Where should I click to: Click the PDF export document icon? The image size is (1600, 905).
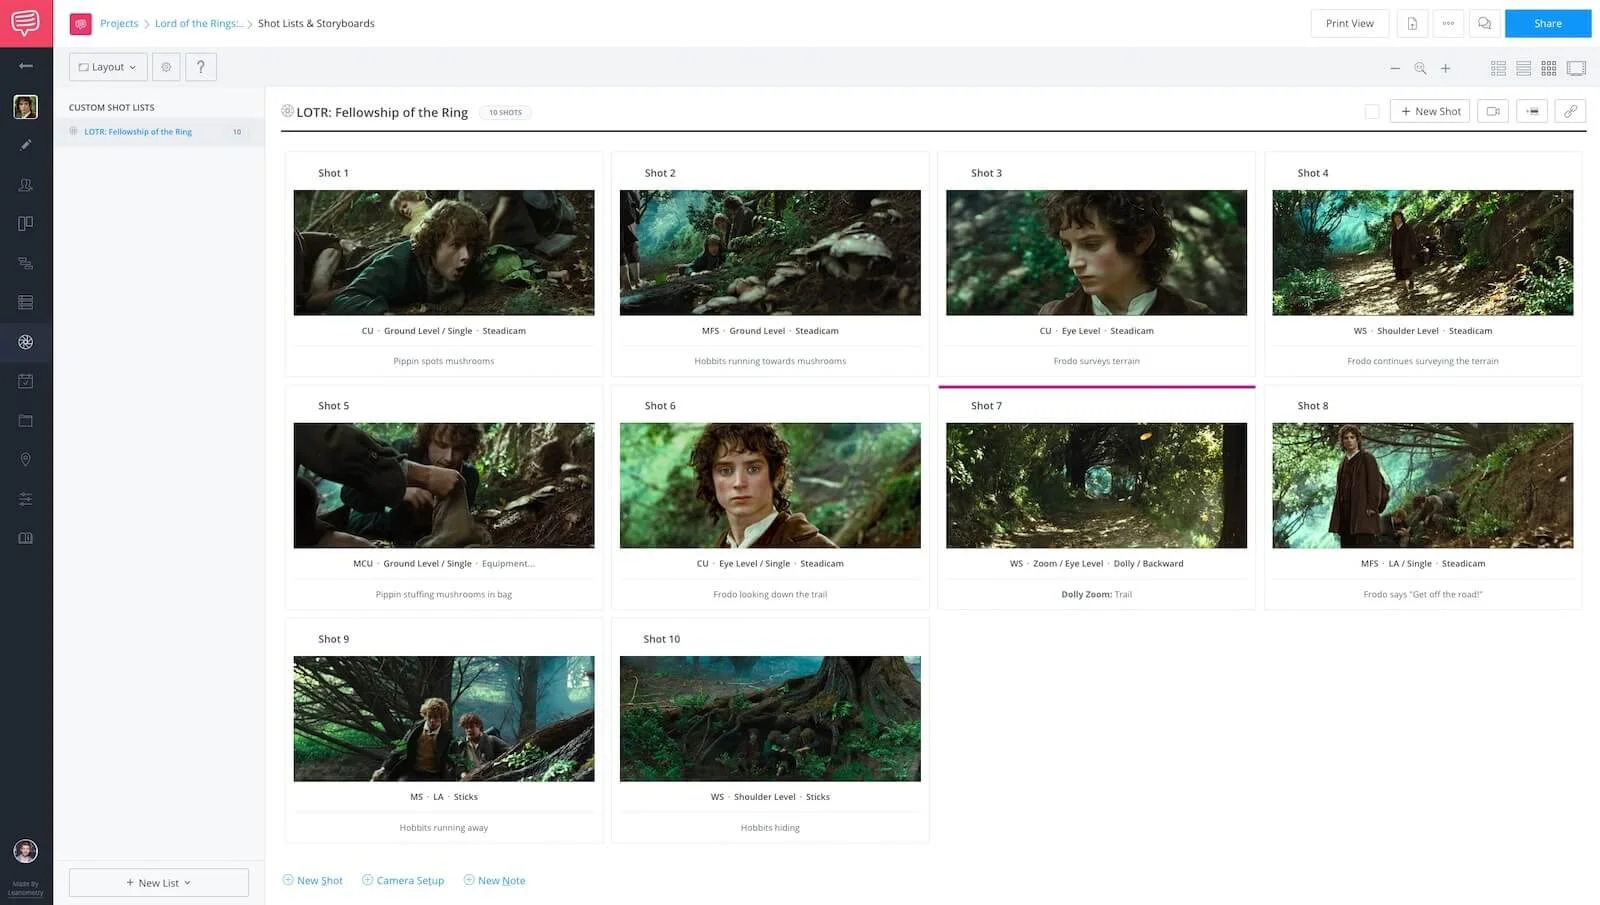(1412, 23)
